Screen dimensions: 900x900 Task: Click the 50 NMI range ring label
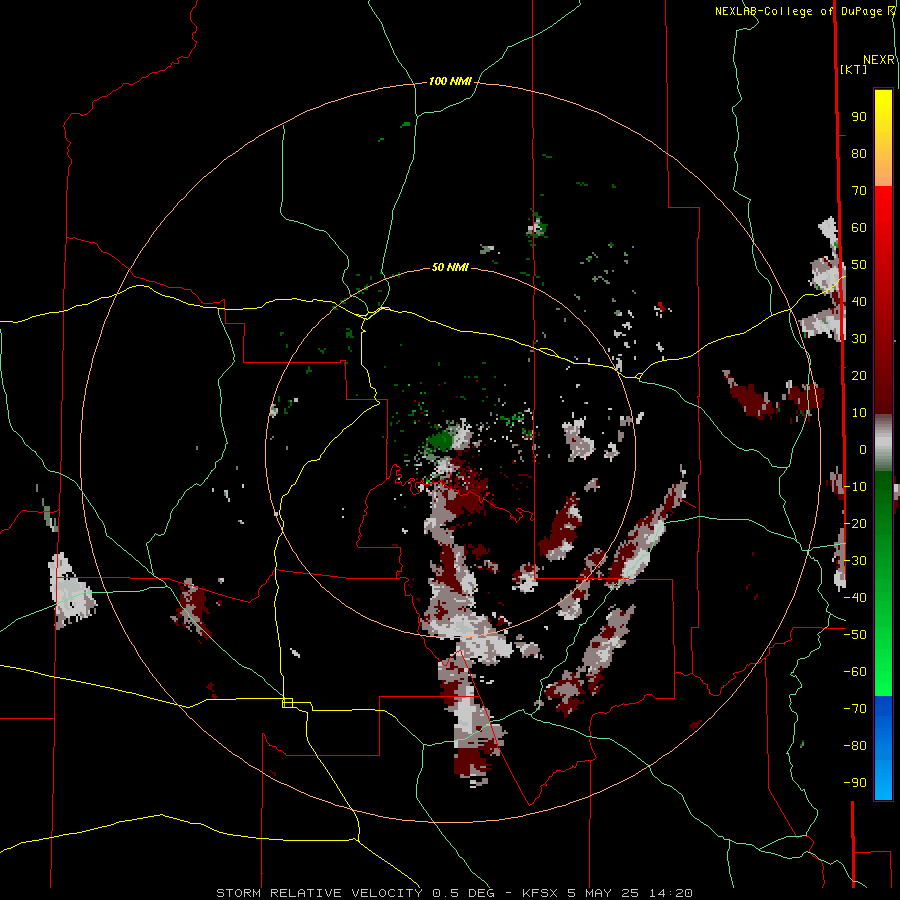[x=450, y=267]
